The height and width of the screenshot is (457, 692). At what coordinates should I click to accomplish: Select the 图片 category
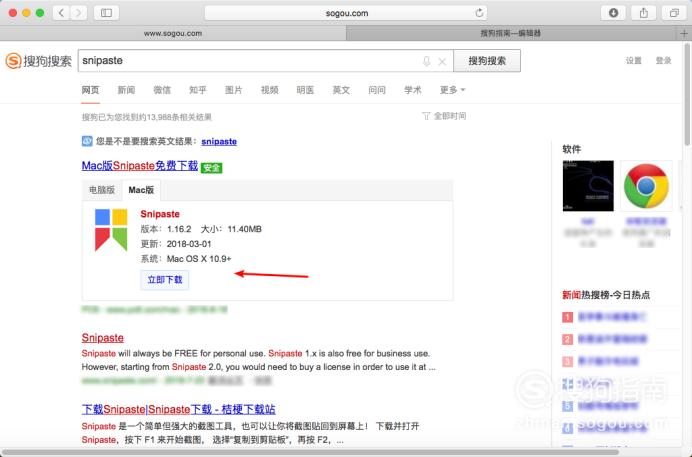[x=233, y=90]
